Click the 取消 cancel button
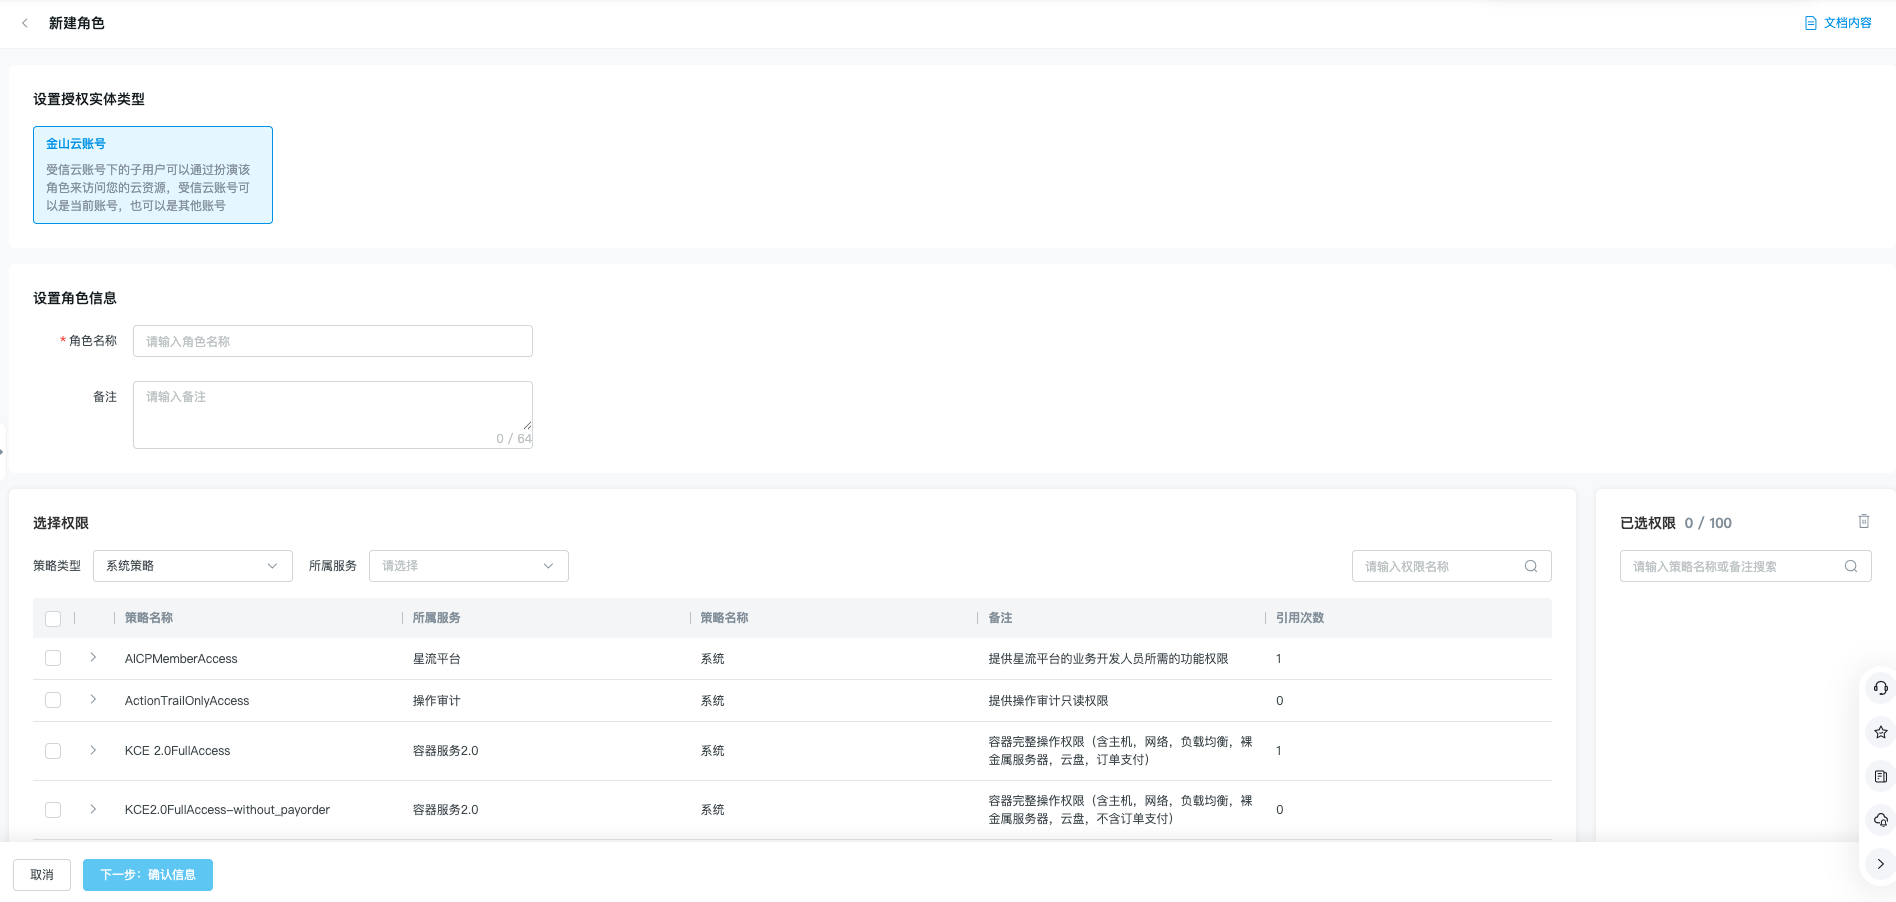The width and height of the screenshot is (1896, 902). pyautogui.click(x=42, y=875)
